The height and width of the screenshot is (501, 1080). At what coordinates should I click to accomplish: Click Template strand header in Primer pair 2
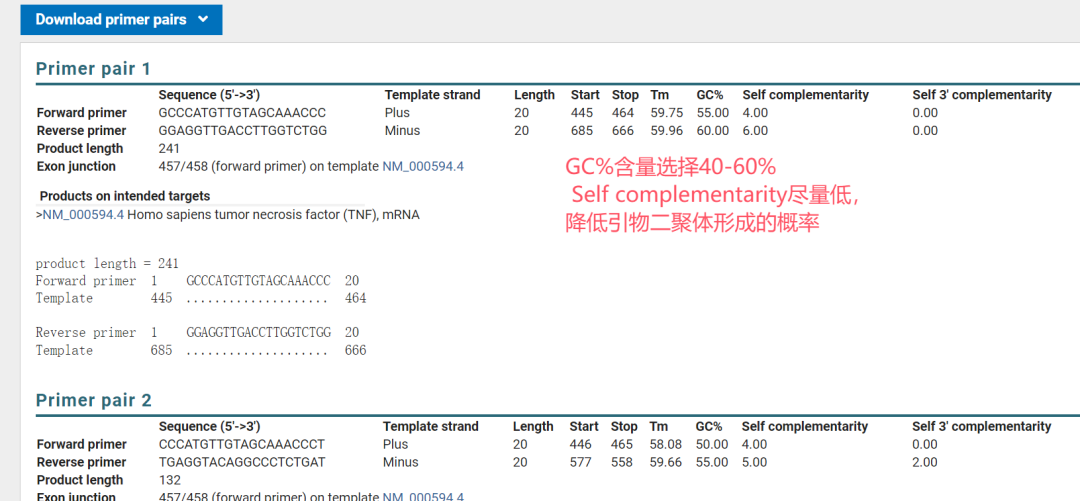pyautogui.click(x=430, y=427)
